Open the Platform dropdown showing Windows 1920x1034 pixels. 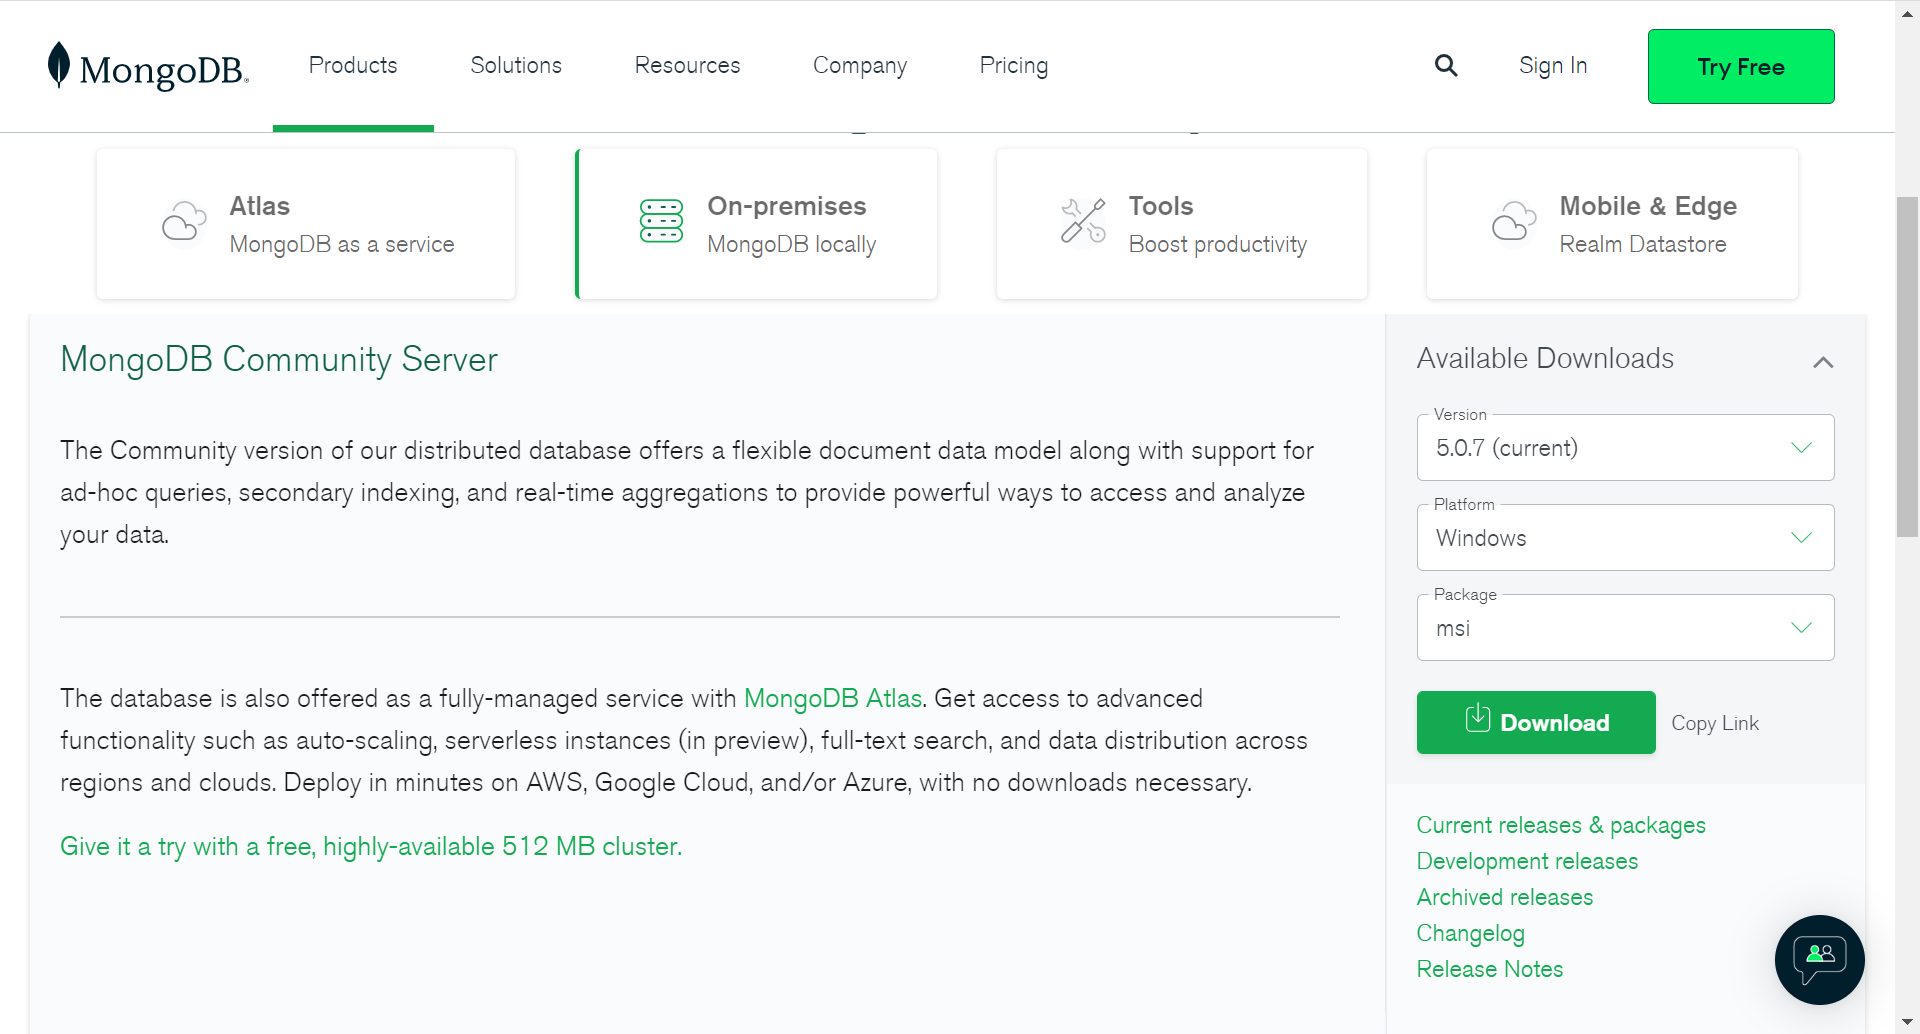pyautogui.click(x=1625, y=537)
